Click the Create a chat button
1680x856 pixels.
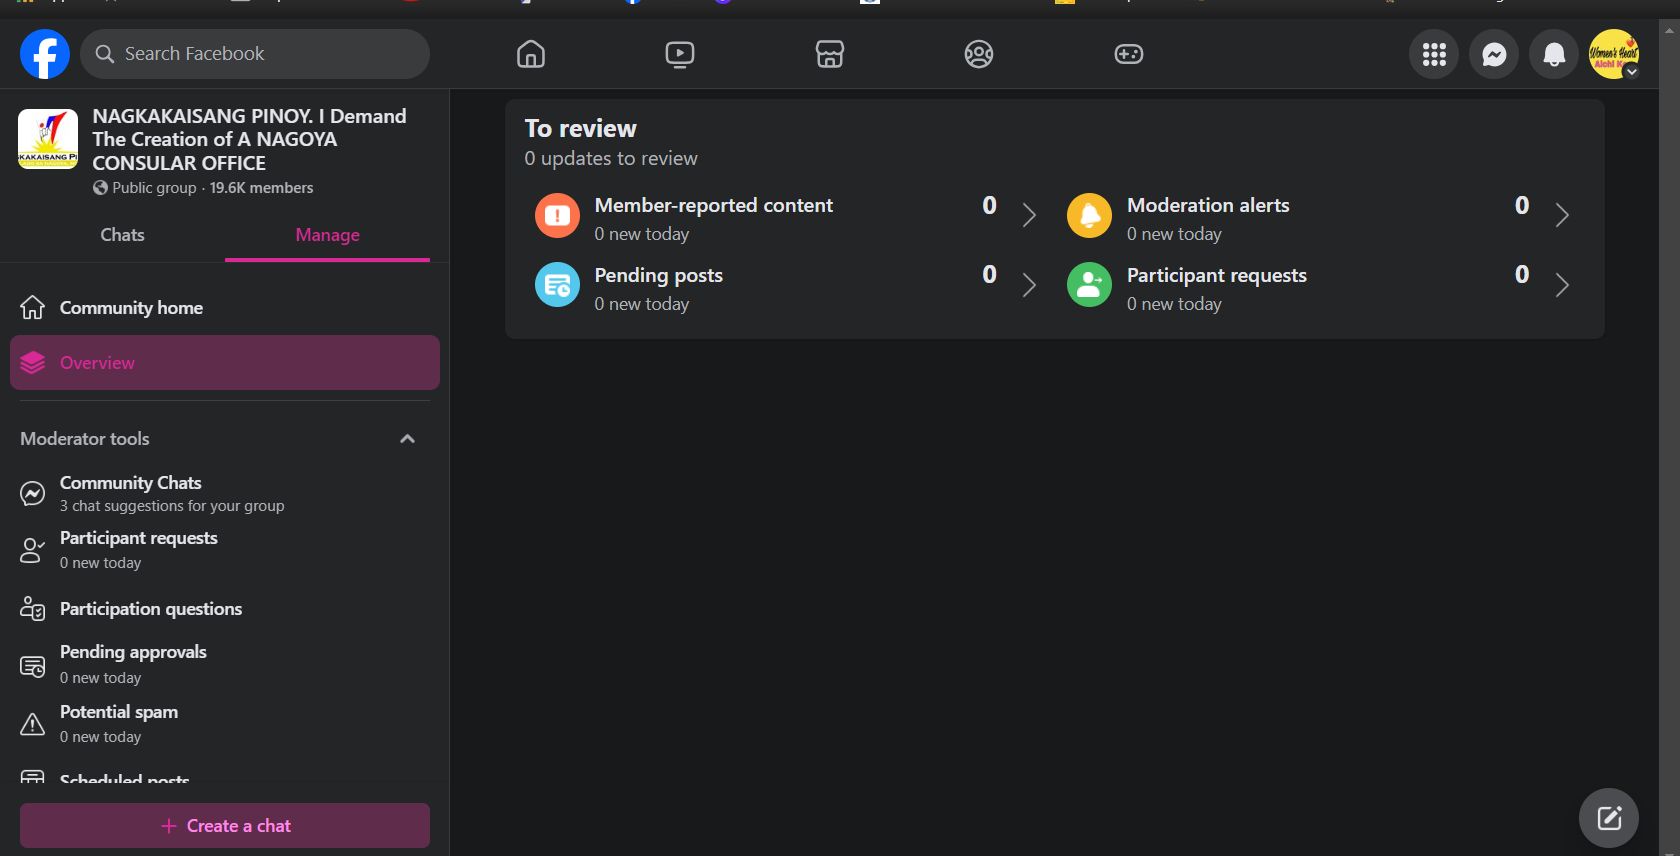[225, 826]
